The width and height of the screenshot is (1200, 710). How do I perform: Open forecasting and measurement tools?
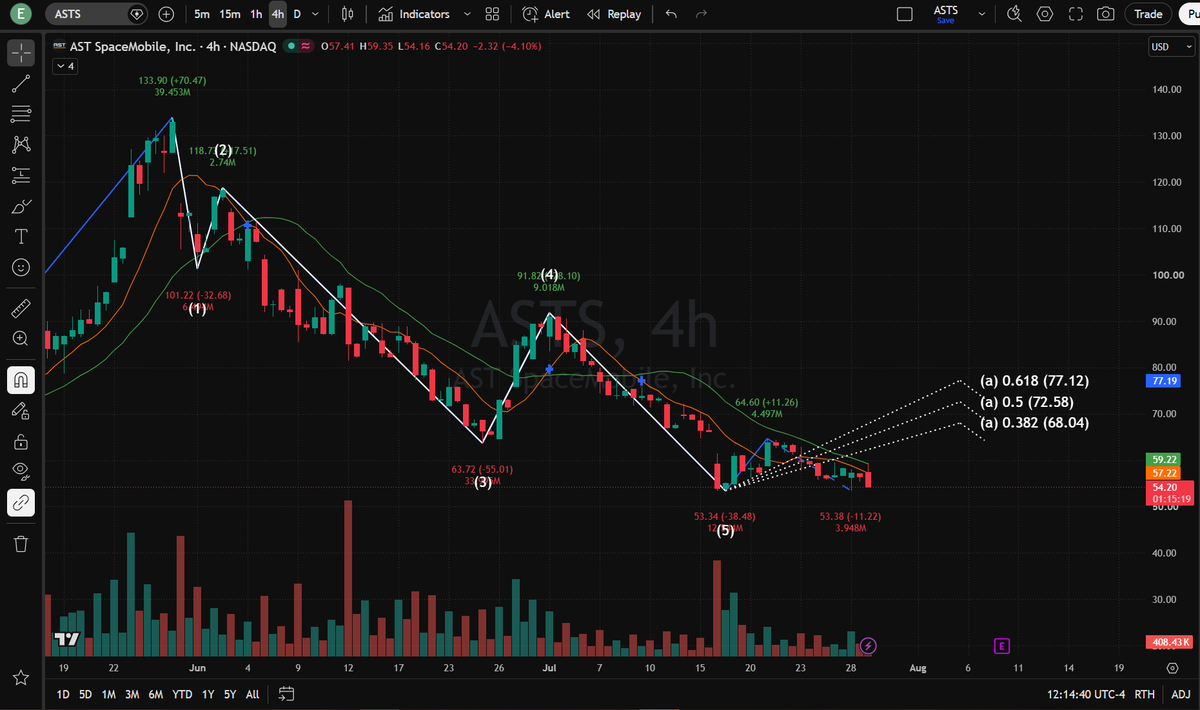point(21,176)
